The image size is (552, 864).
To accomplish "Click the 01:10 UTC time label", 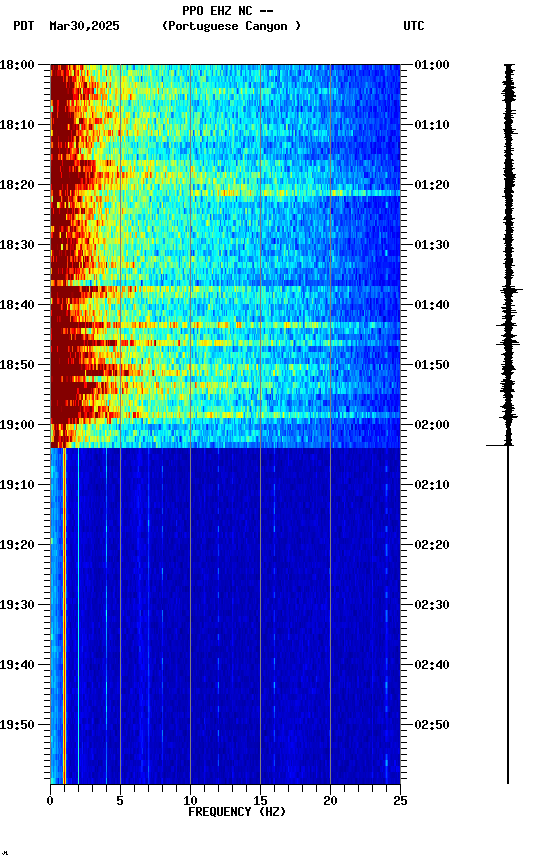I will pyautogui.click(x=432, y=125).
